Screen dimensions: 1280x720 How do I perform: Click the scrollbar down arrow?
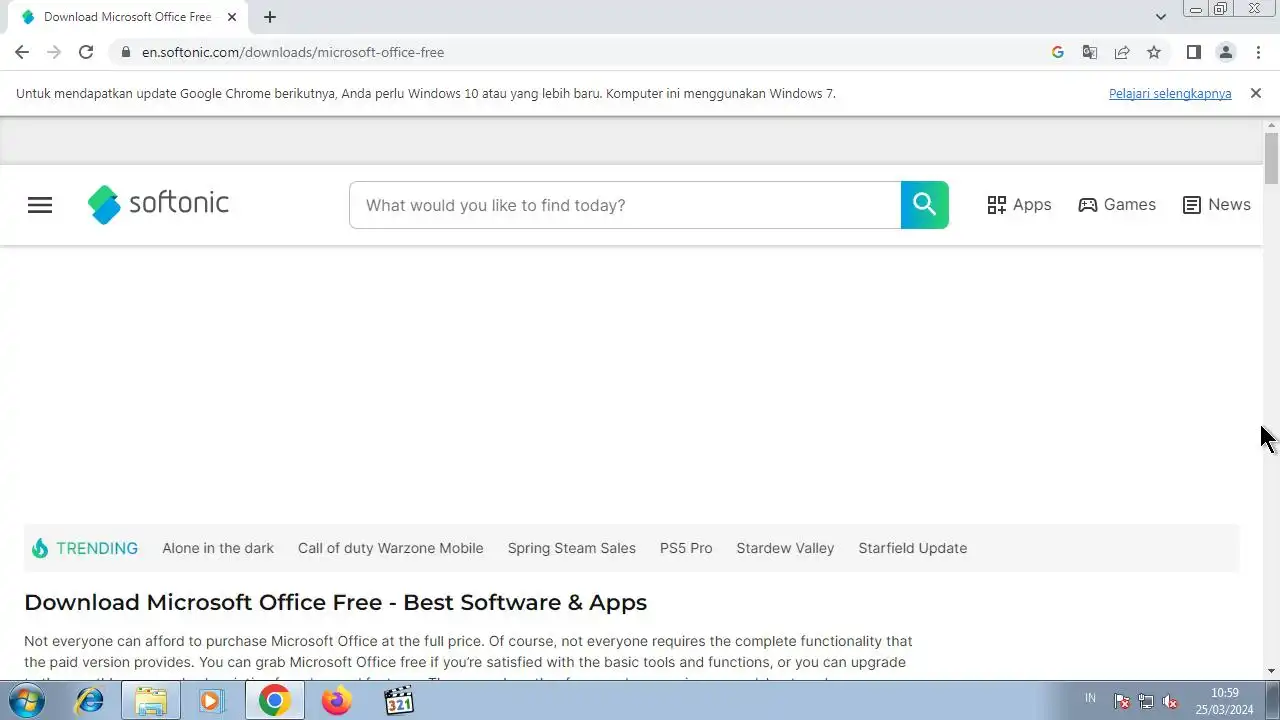[1272, 671]
